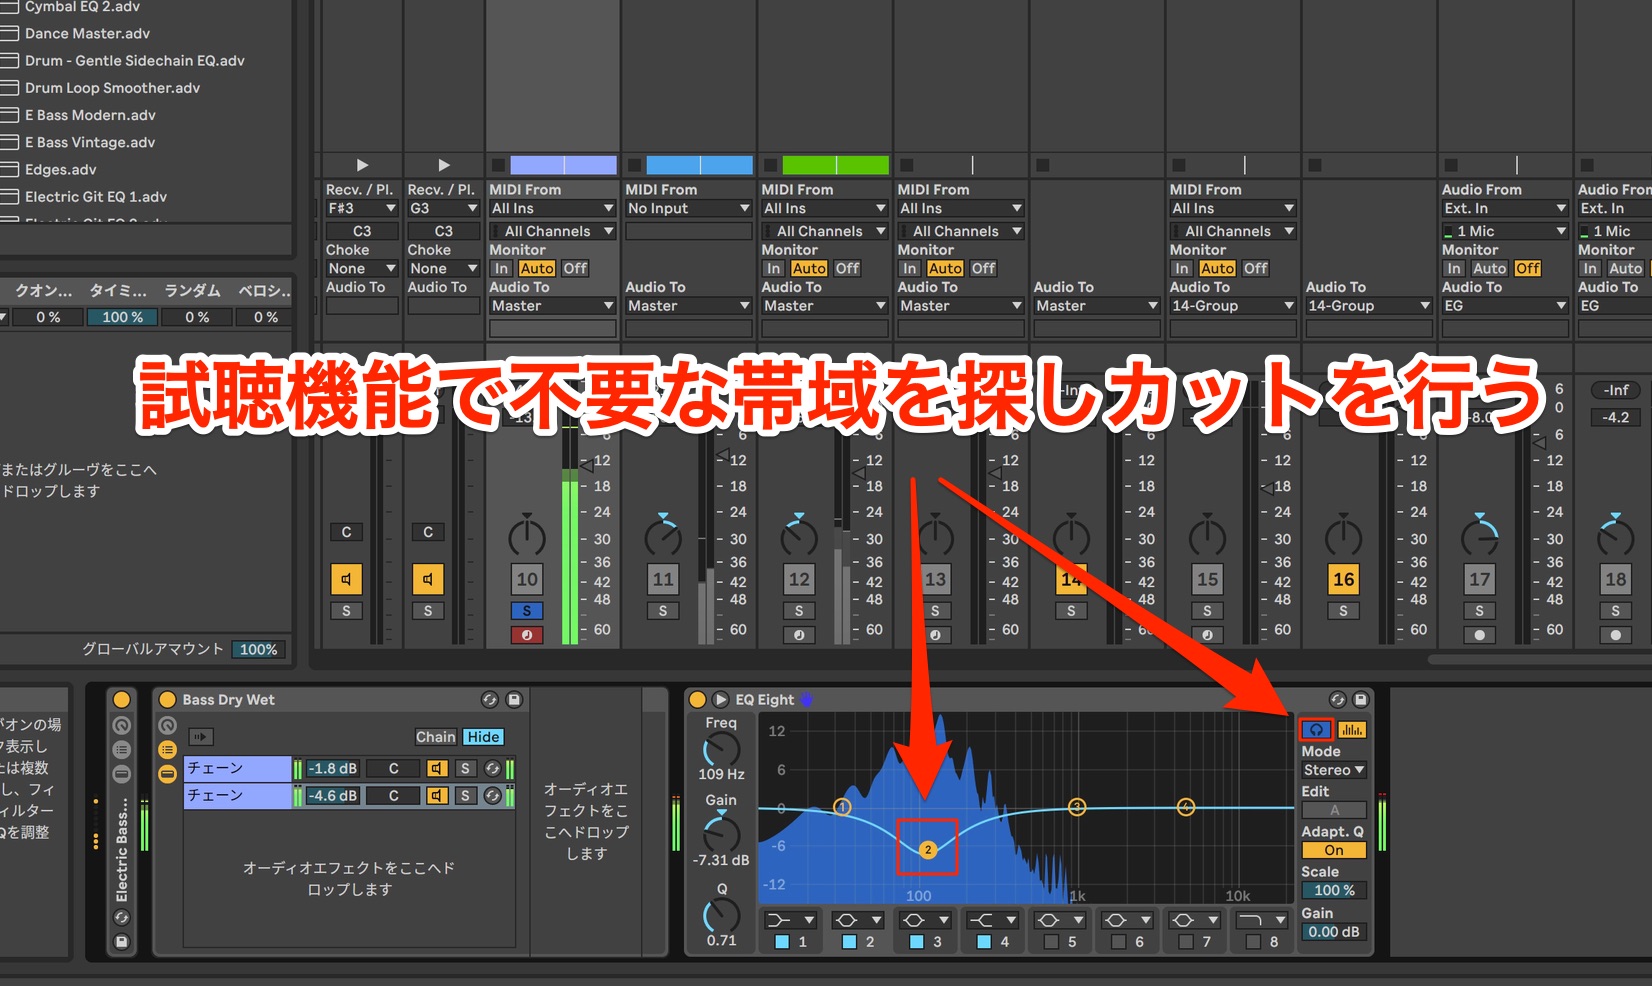Solo track 12
The width and height of the screenshot is (1652, 986).
click(799, 611)
